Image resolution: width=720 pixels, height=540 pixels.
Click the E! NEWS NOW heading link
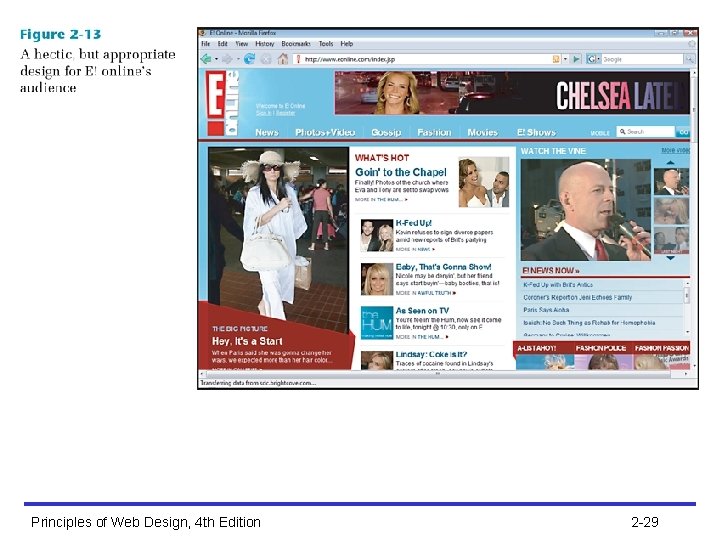click(x=551, y=271)
